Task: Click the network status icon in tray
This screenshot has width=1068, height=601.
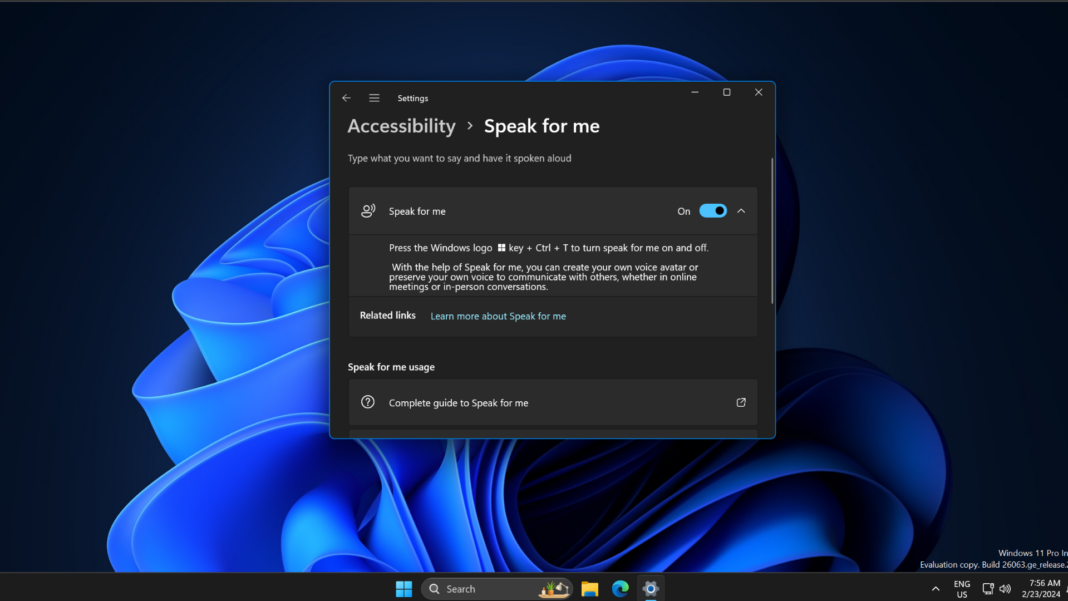Action: tap(988, 588)
